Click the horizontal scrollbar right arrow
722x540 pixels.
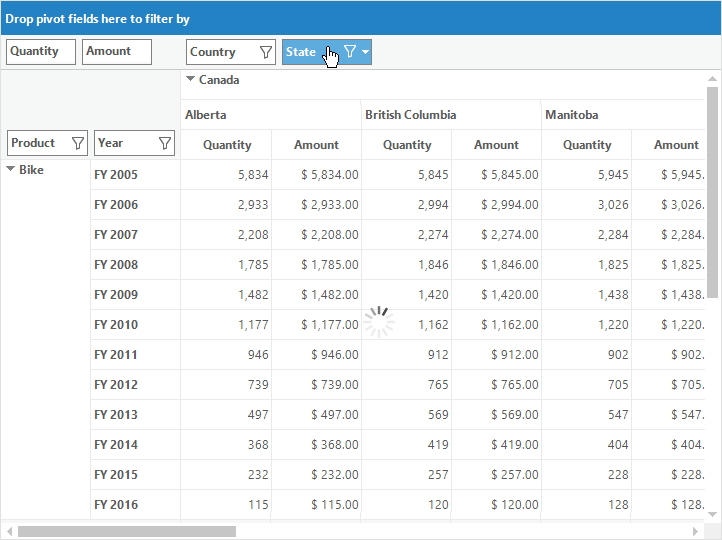pyautogui.click(x=696, y=532)
